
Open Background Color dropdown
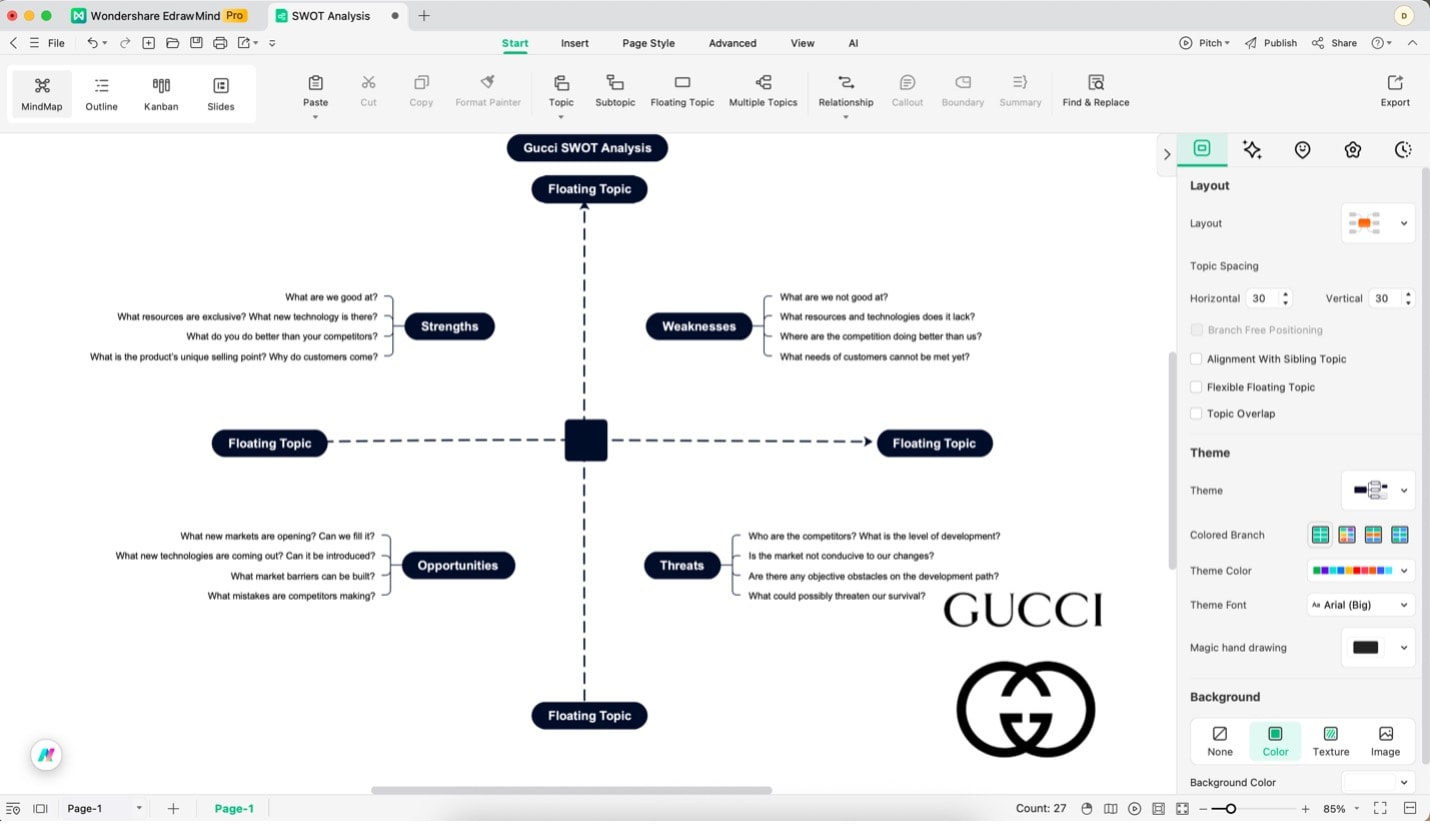point(1378,782)
